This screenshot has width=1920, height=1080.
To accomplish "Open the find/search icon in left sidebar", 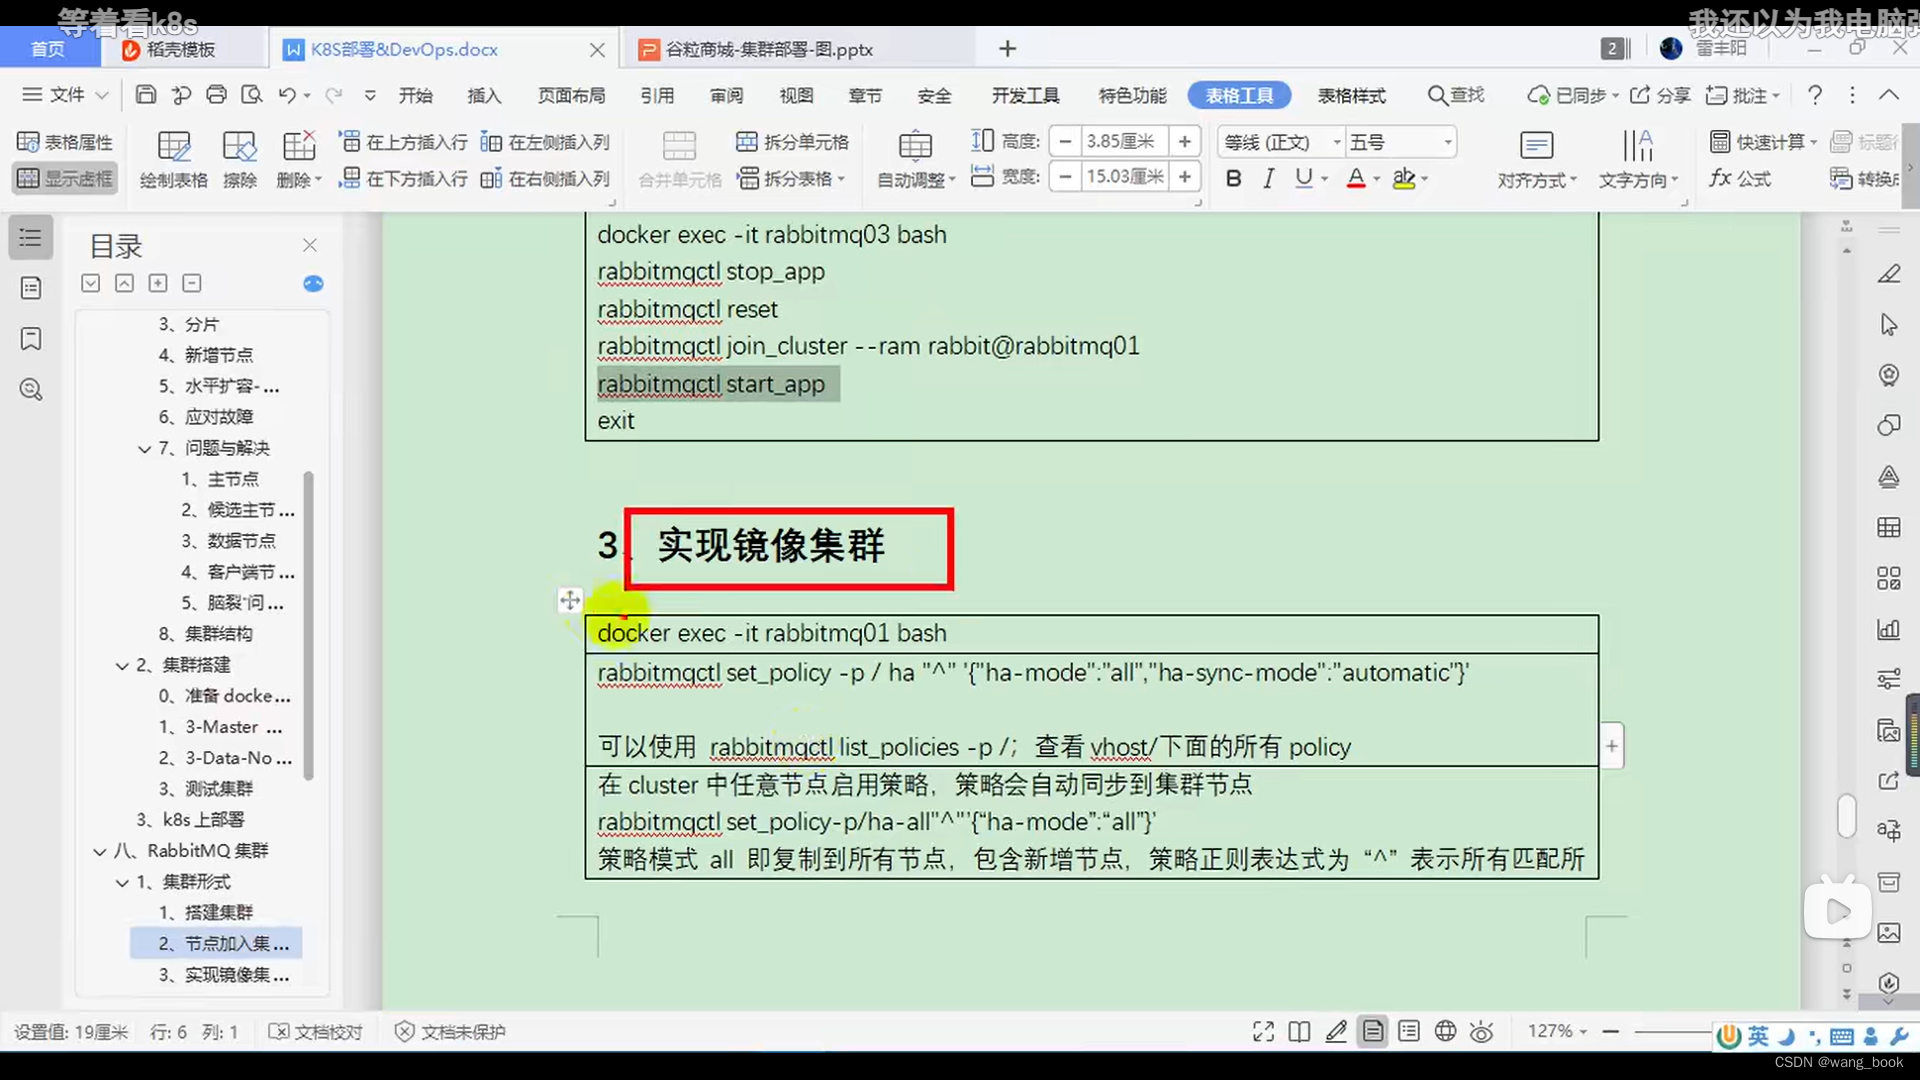I will [31, 390].
